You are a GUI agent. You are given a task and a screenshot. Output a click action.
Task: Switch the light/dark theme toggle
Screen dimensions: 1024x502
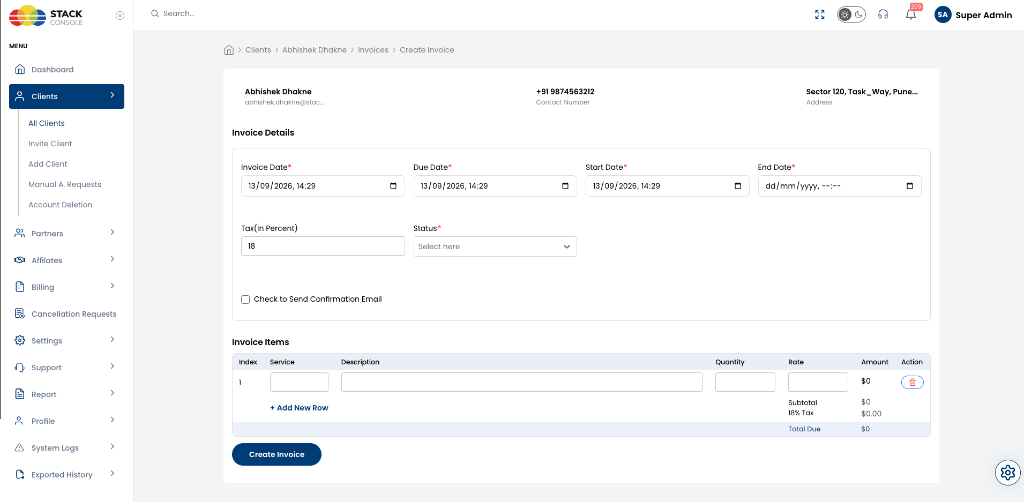pyautogui.click(x=852, y=14)
